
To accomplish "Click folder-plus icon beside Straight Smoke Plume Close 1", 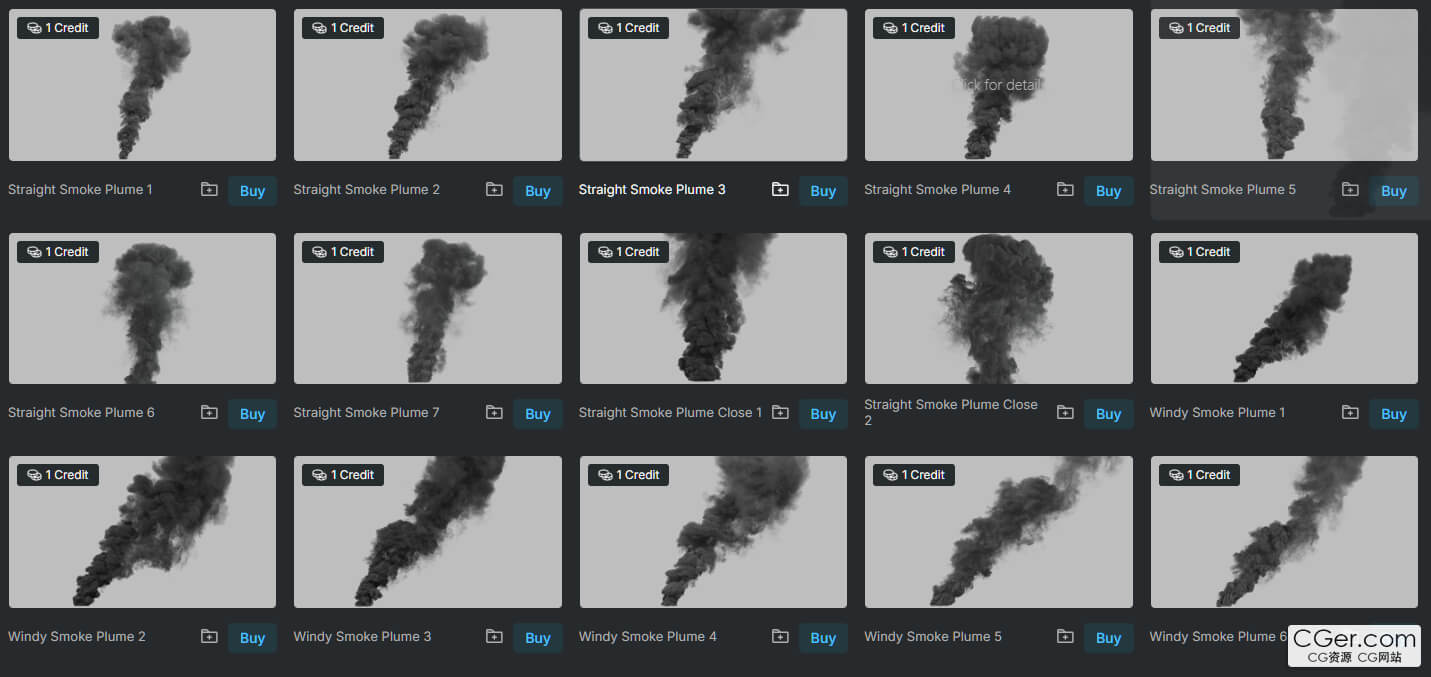I will click(x=780, y=412).
